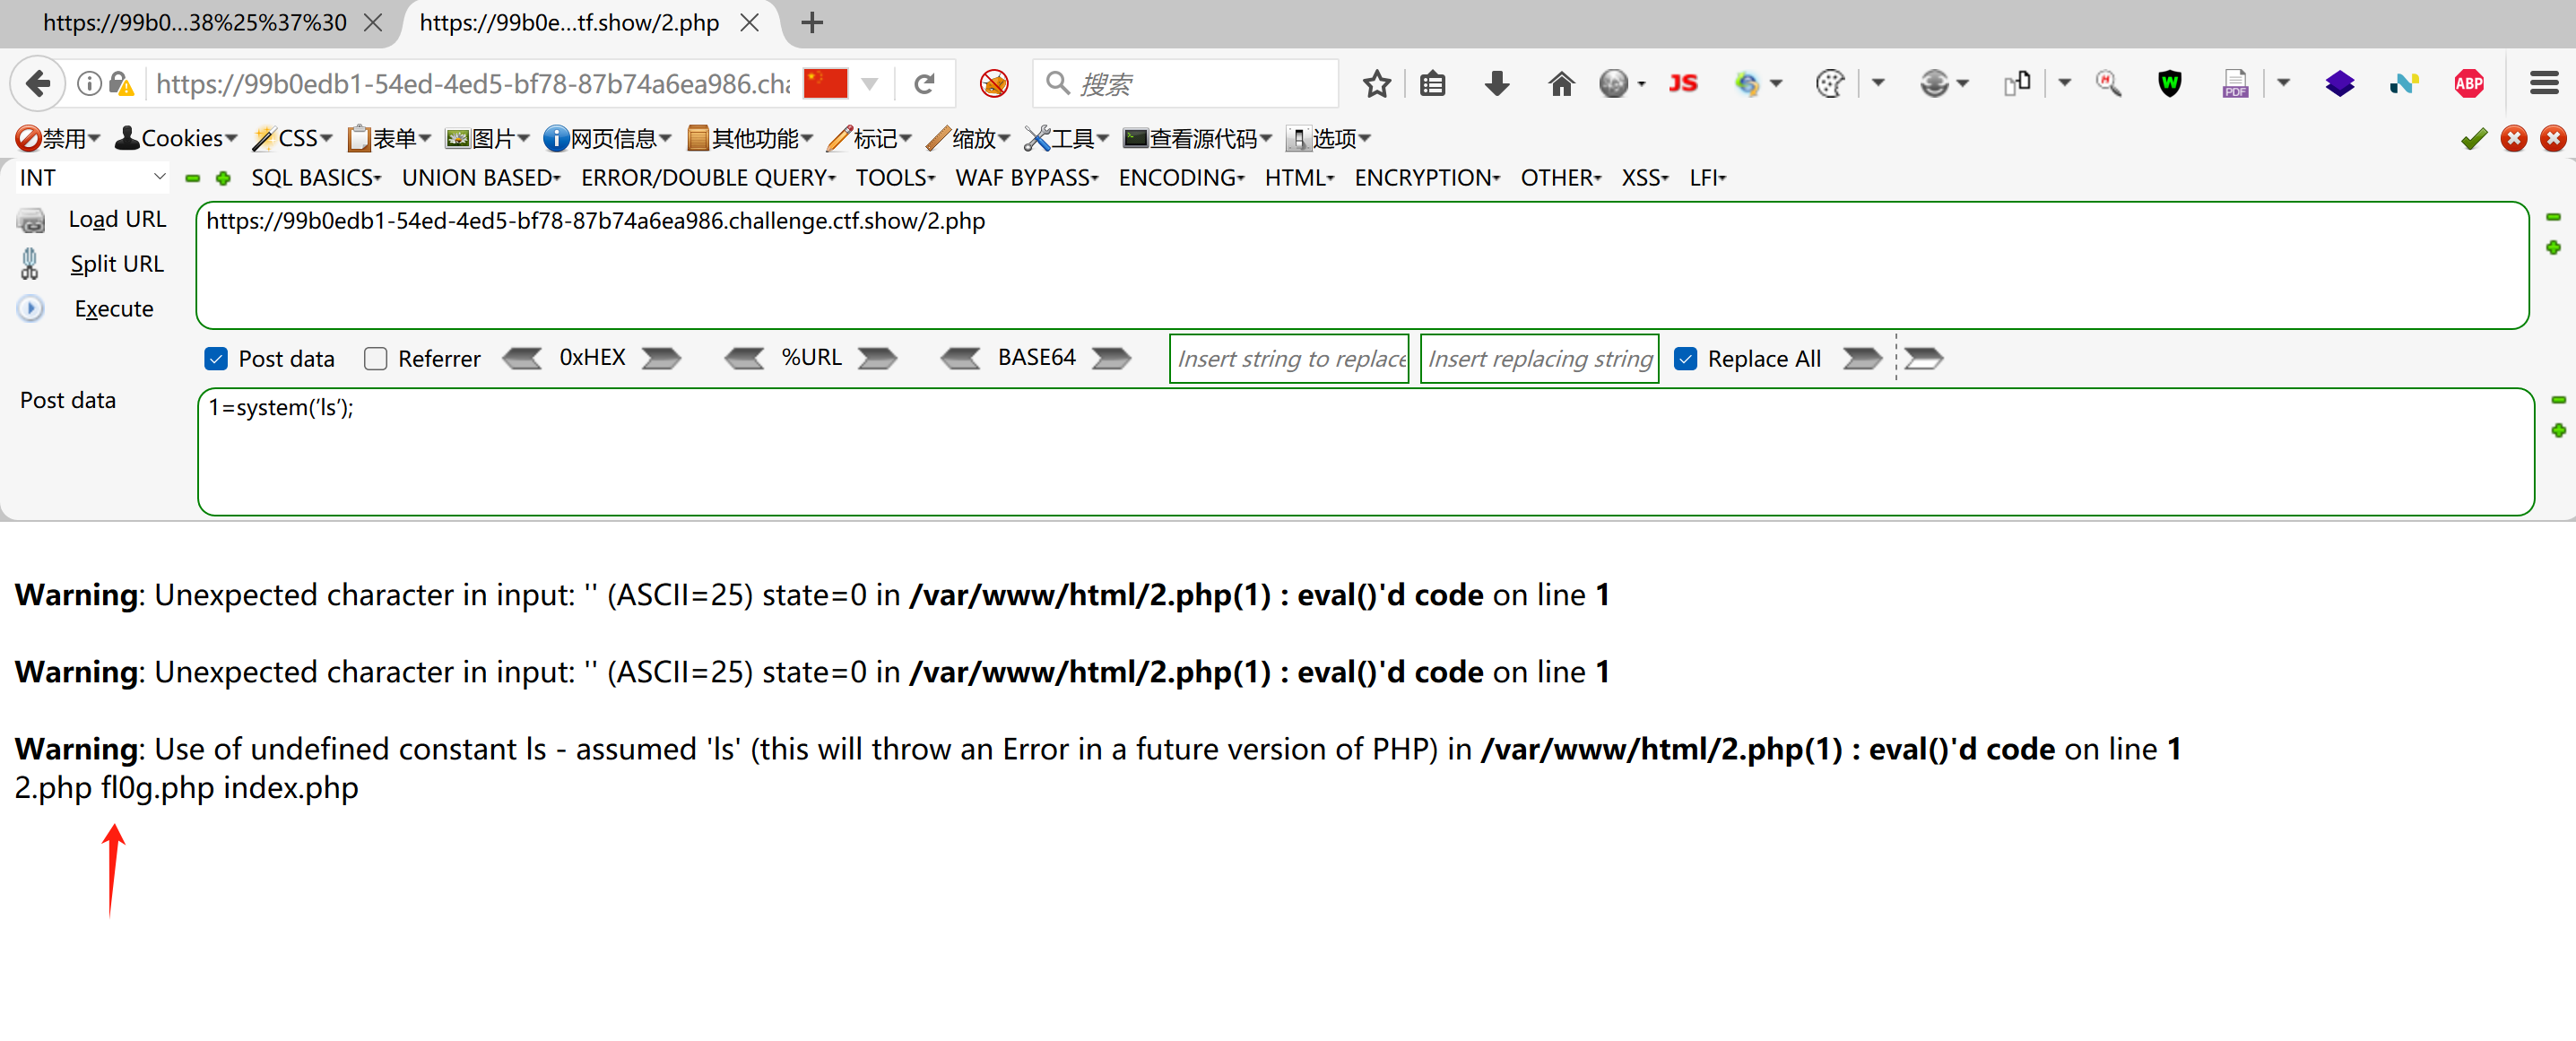The width and height of the screenshot is (2576, 1041).
Task: Open the WAF BYPASS menu
Action: pos(1026,178)
